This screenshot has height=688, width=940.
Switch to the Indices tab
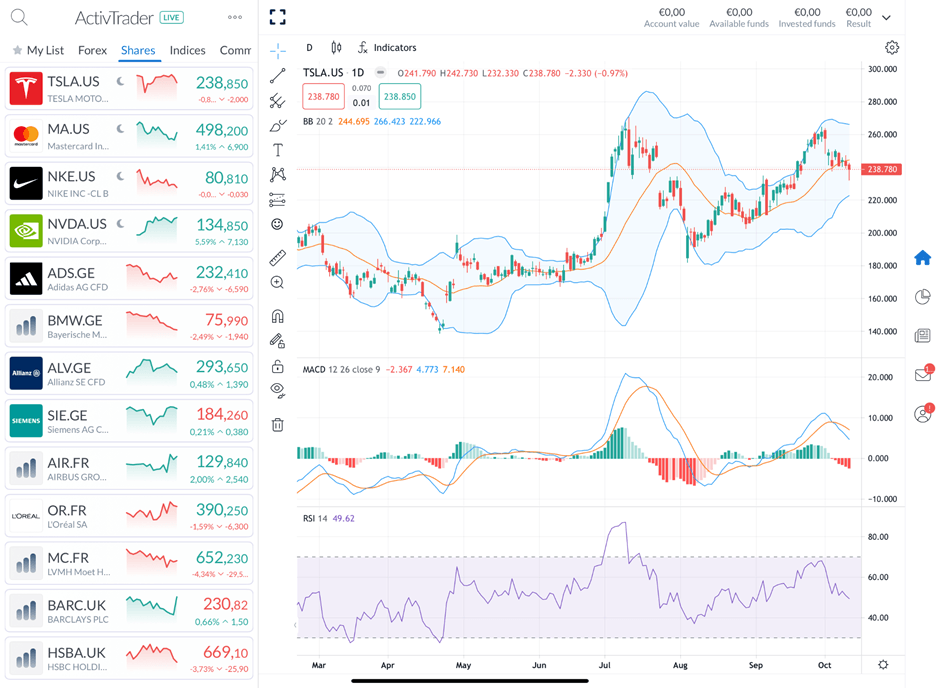(188, 50)
